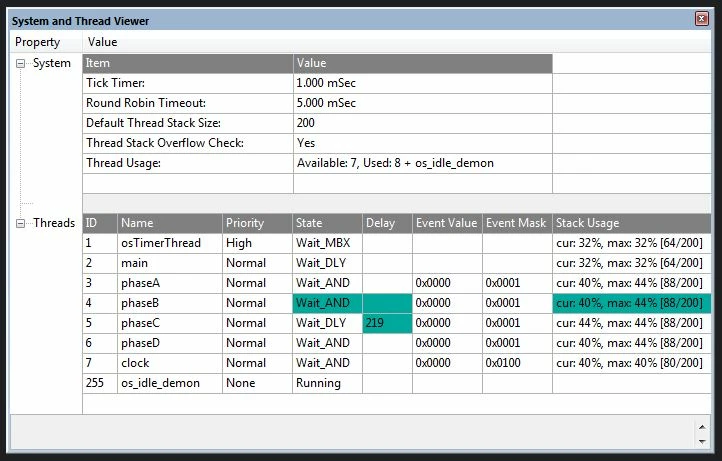Click the Property column header

point(37,42)
